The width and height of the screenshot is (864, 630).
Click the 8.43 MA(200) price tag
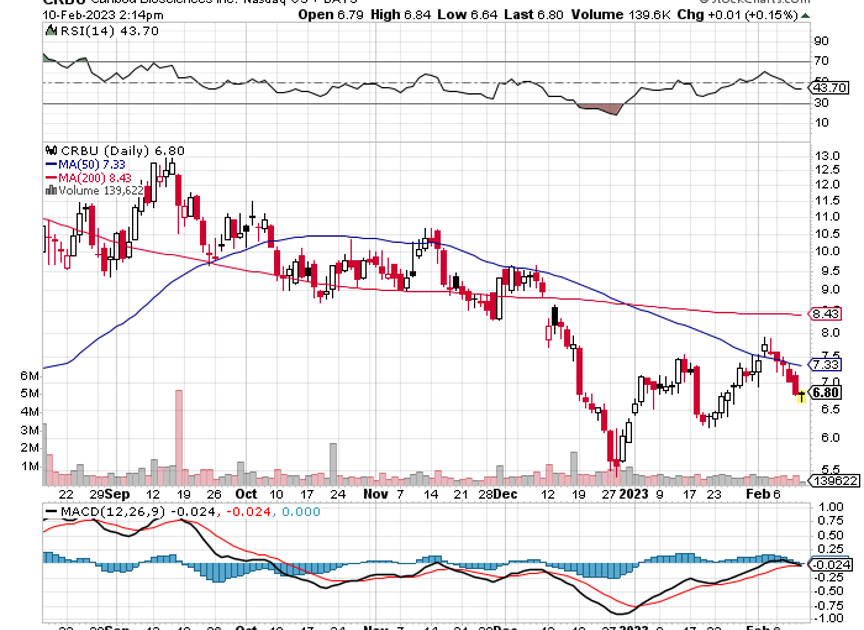pyautogui.click(x=825, y=314)
